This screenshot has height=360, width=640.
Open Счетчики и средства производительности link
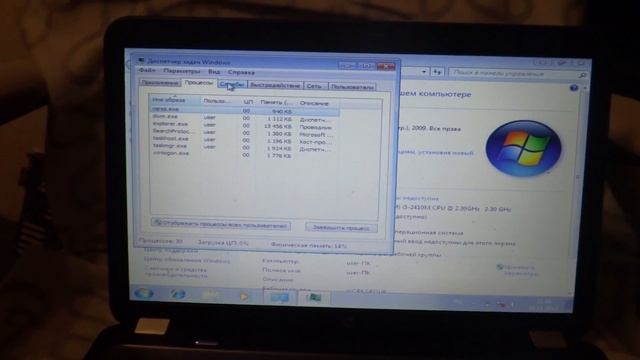[176, 272]
